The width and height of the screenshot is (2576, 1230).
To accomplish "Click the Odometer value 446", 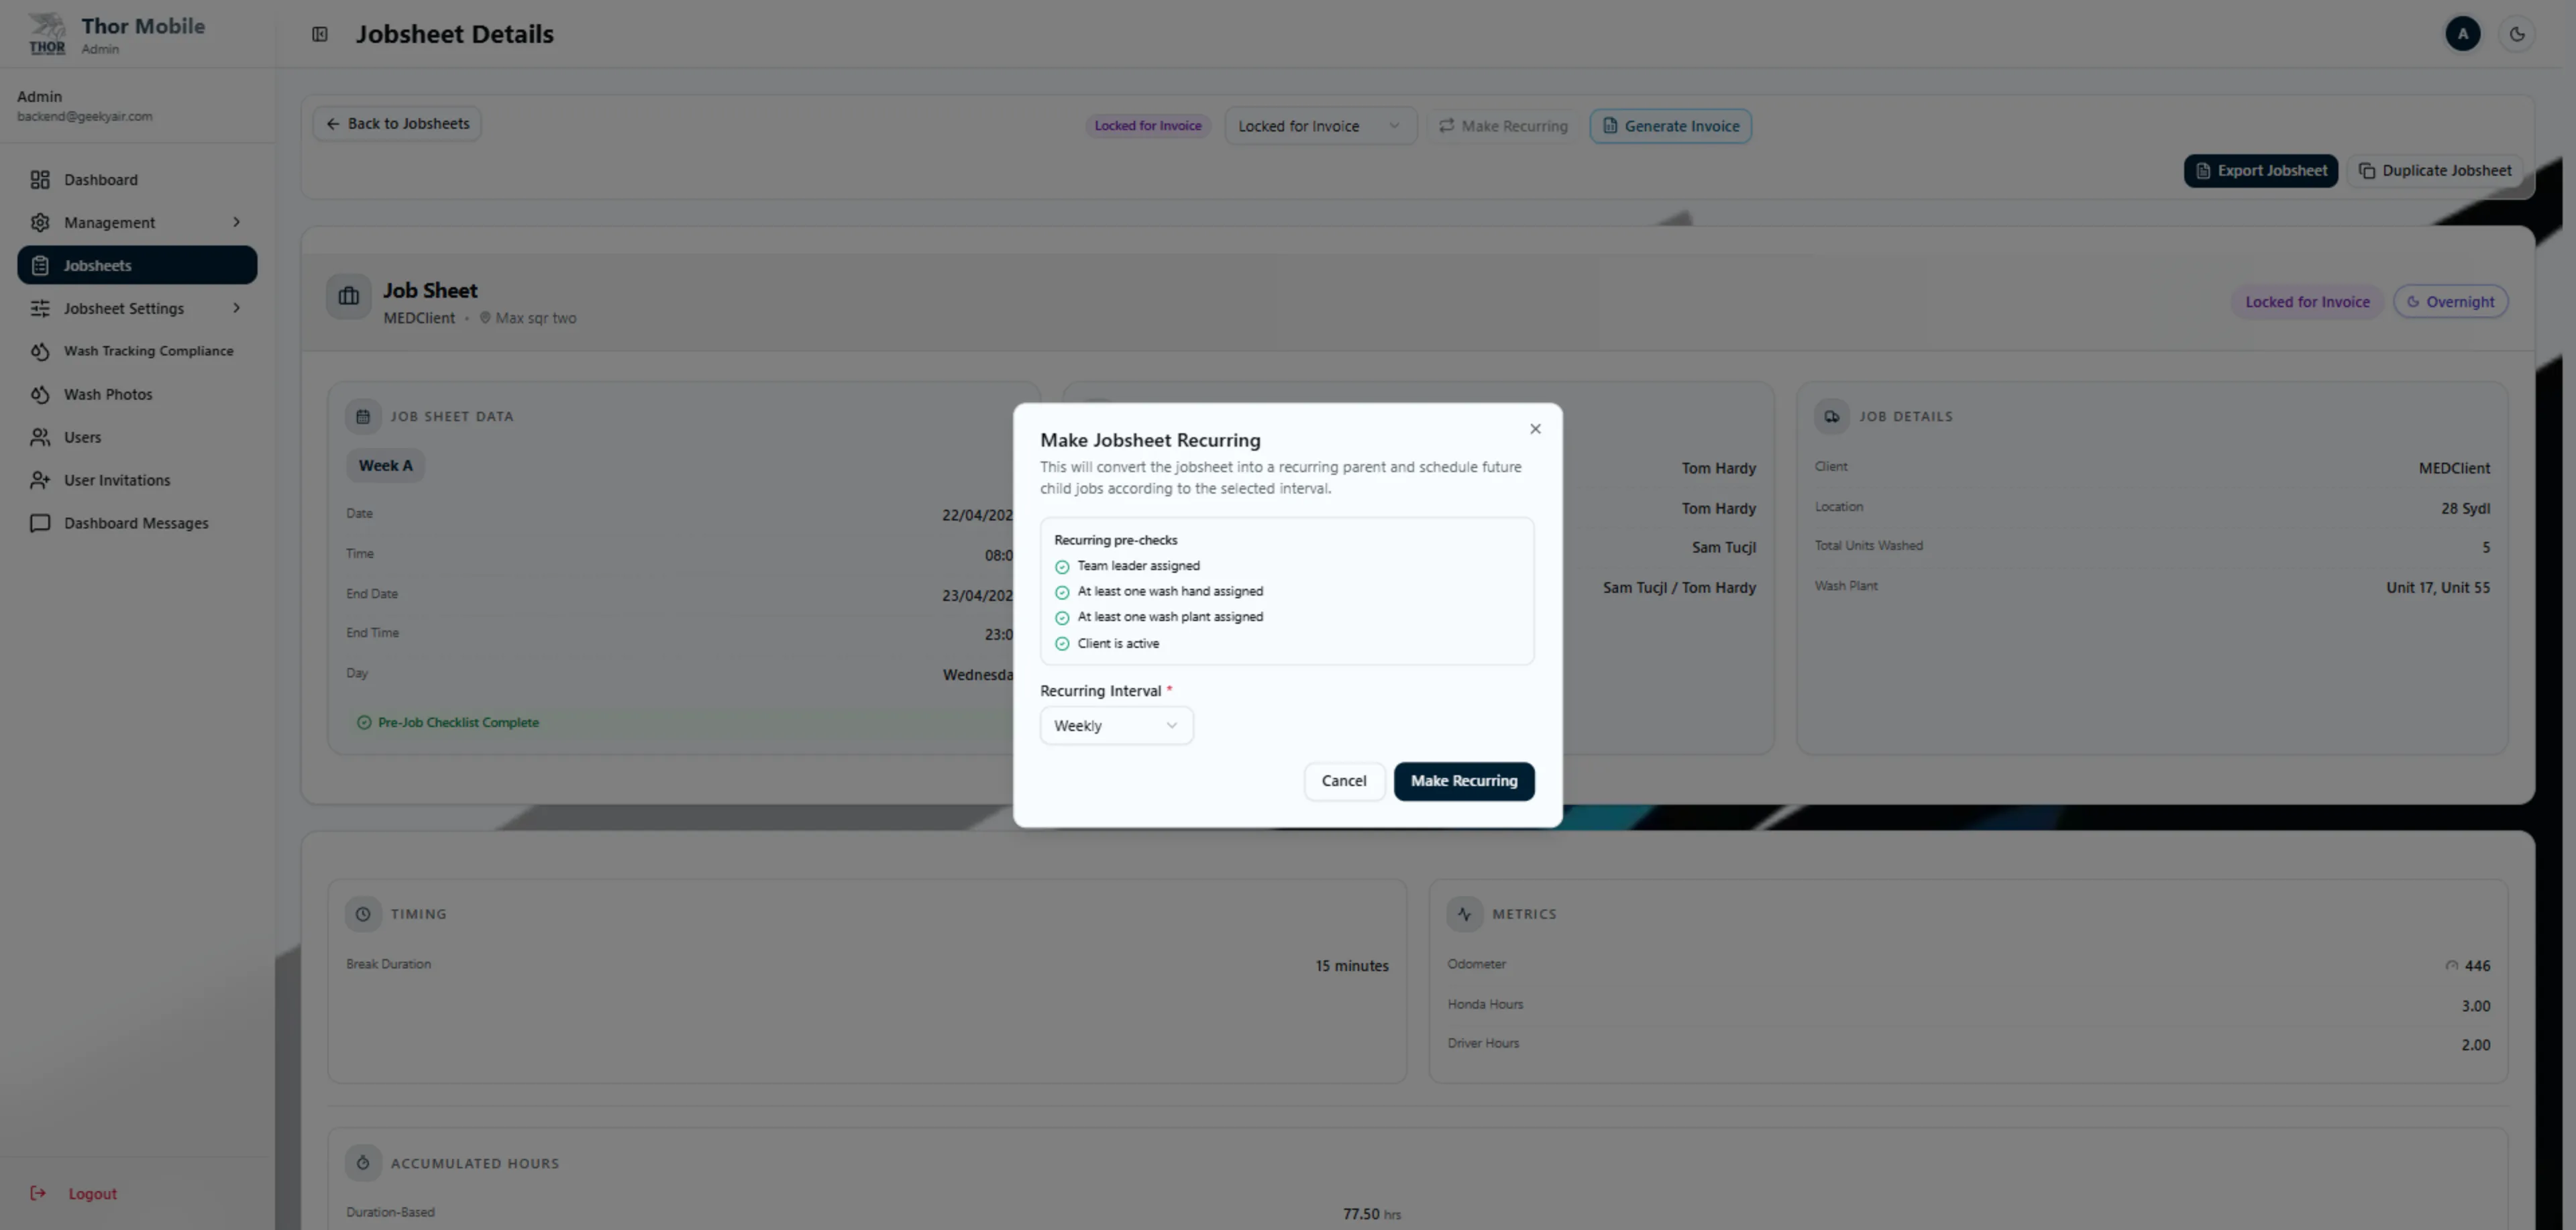I will point(2477,966).
